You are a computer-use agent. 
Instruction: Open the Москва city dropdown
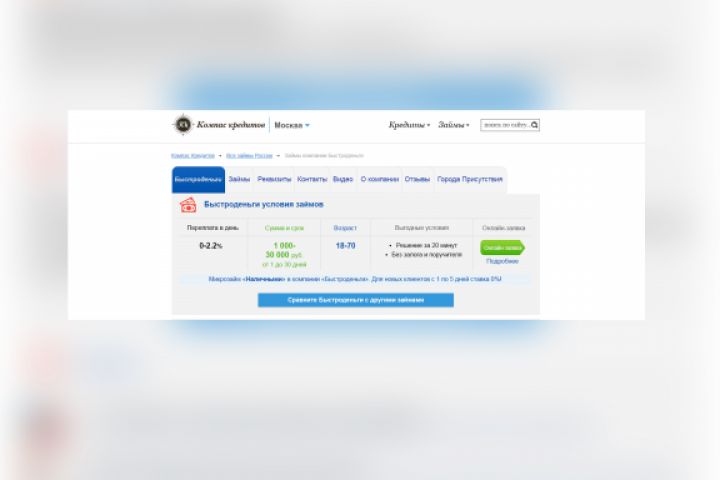tap(292, 125)
